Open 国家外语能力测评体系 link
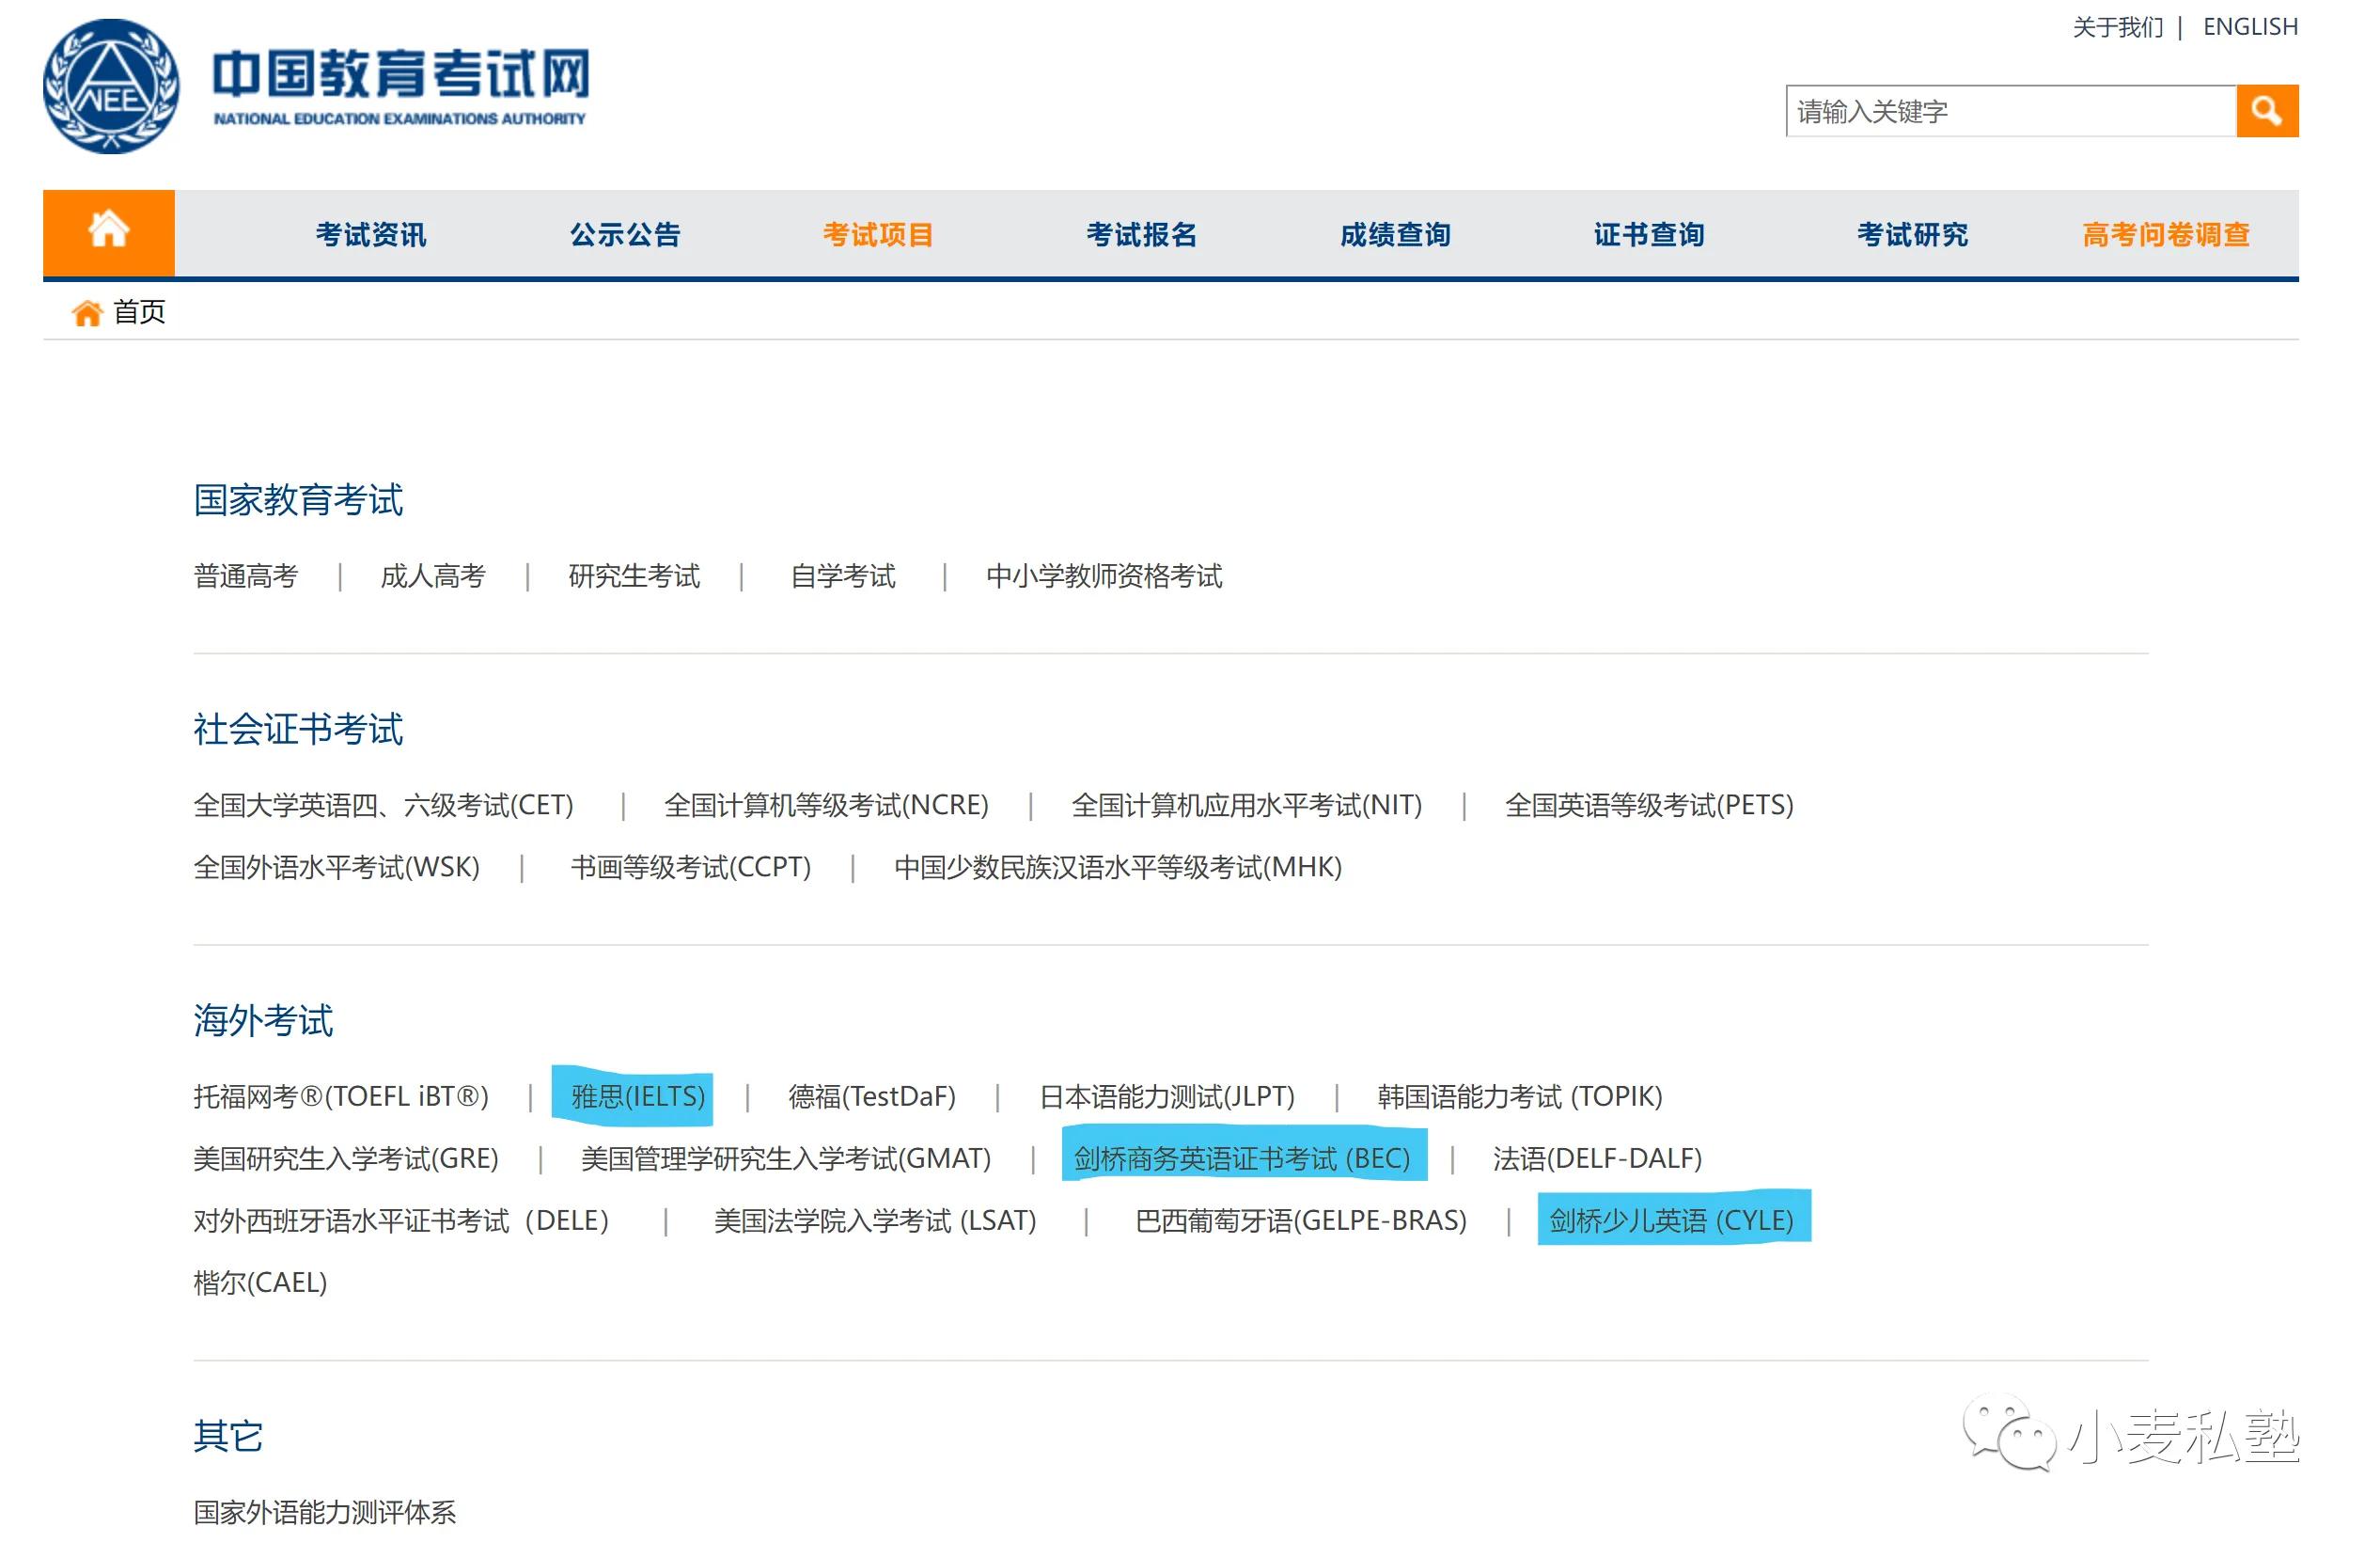 pyautogui.click(x=324, y=1512)
